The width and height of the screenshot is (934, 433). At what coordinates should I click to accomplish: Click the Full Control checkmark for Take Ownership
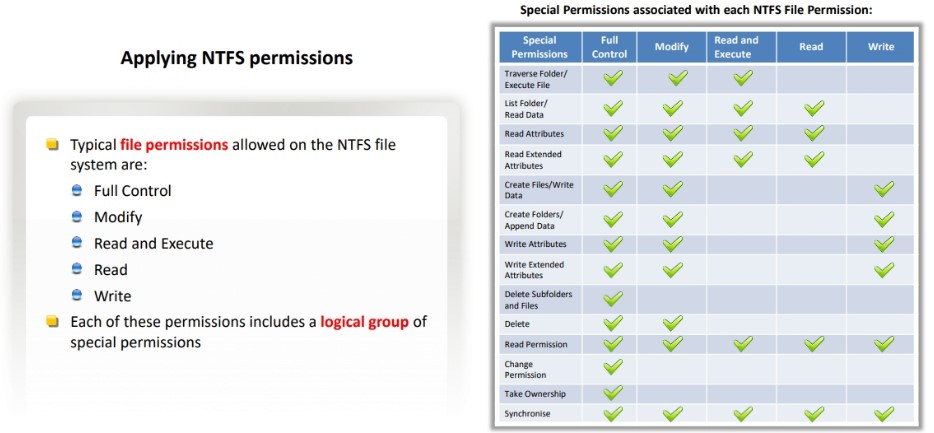(613, 392)
